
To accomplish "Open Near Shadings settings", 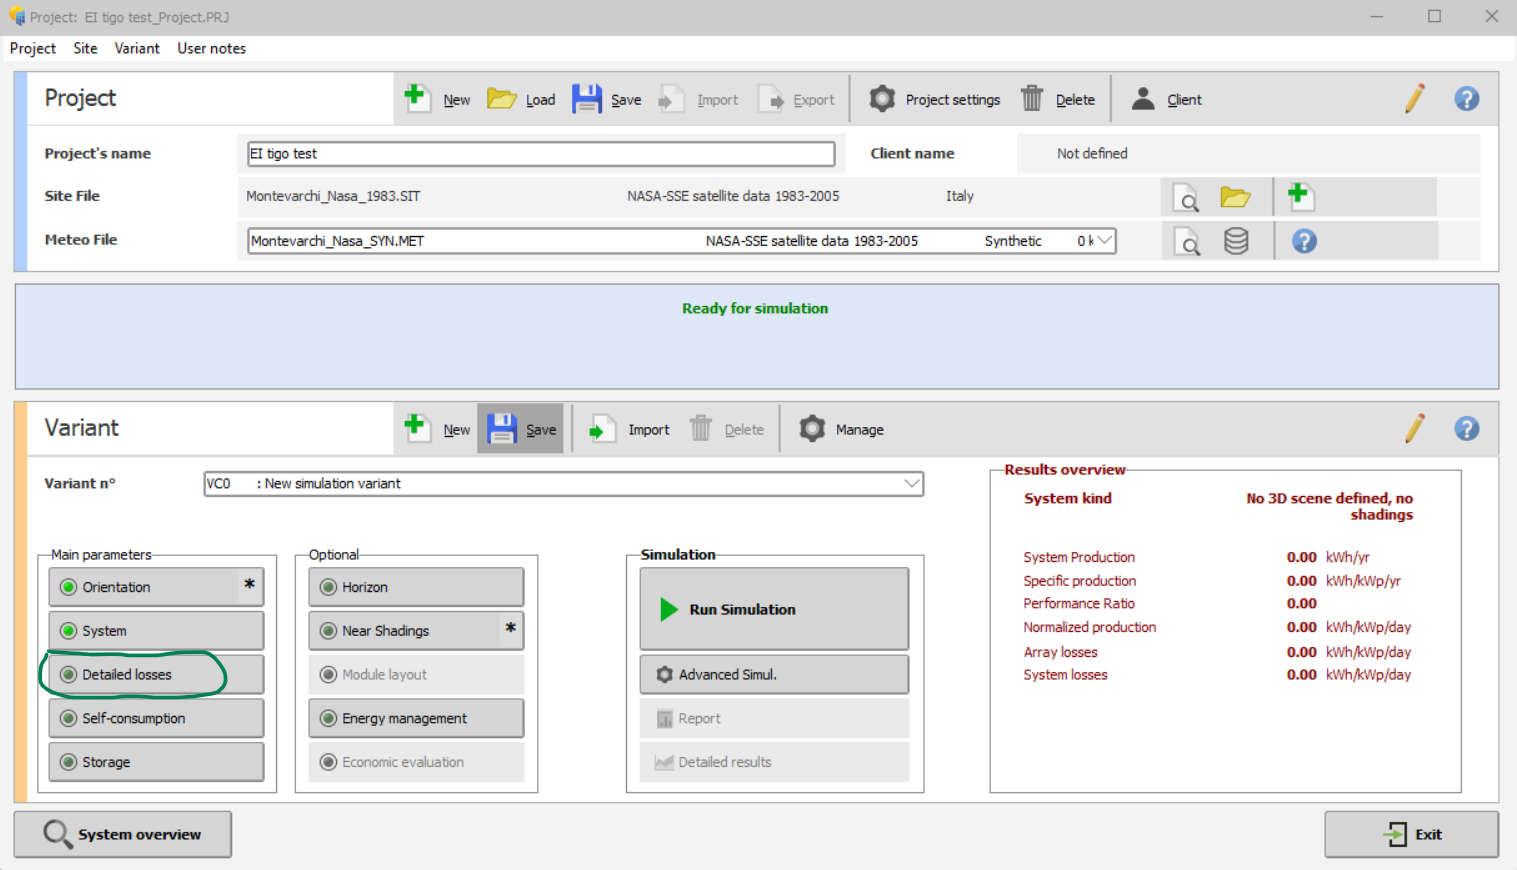I will pyautogui.click(x=416, y=631).
